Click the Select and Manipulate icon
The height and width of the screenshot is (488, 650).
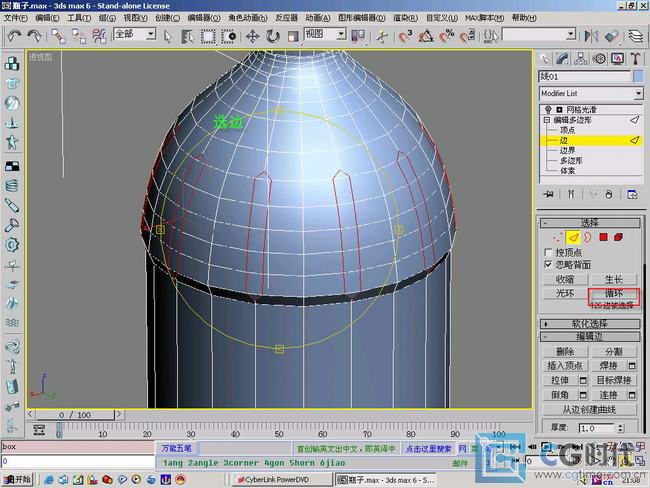coord(382,36)
